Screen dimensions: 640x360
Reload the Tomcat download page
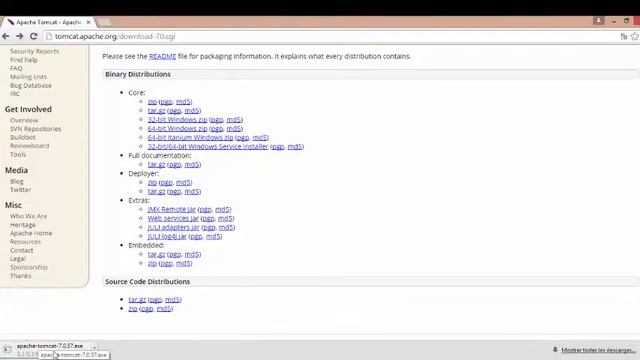[33, 36]
